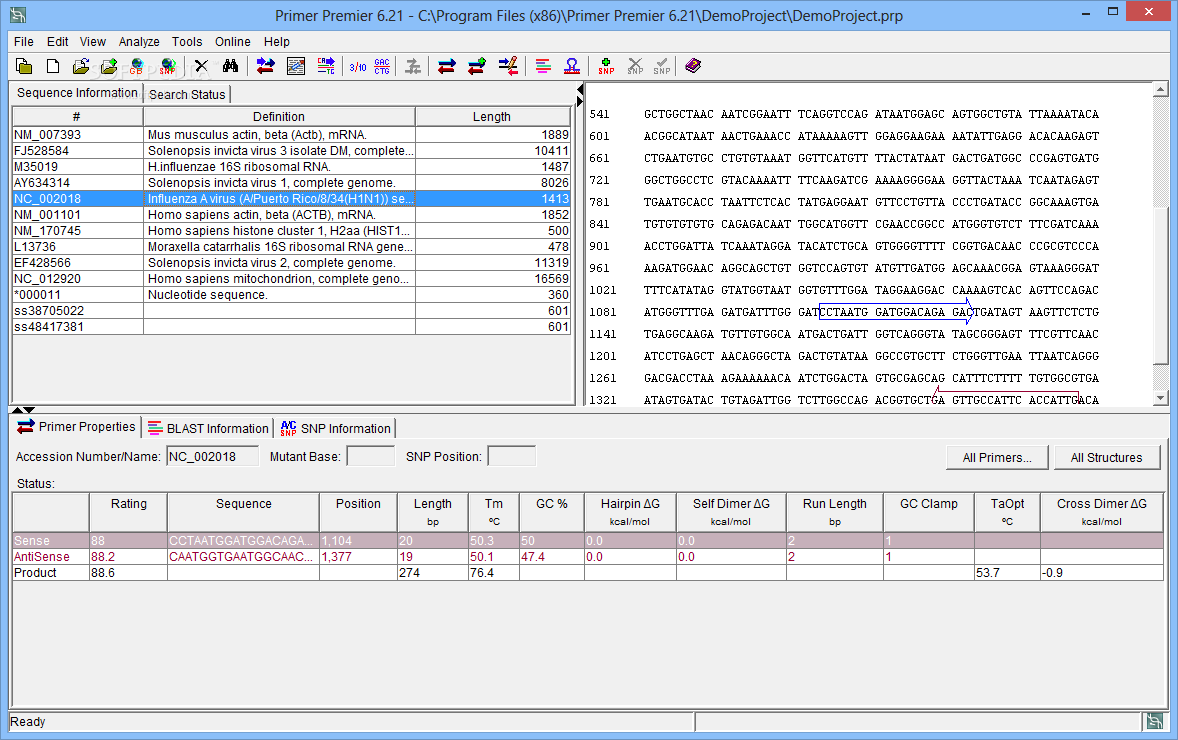1178x740 pixels.
Task: Select the L13736 Moraxella catarrhalis row
Action: (291, 246)
